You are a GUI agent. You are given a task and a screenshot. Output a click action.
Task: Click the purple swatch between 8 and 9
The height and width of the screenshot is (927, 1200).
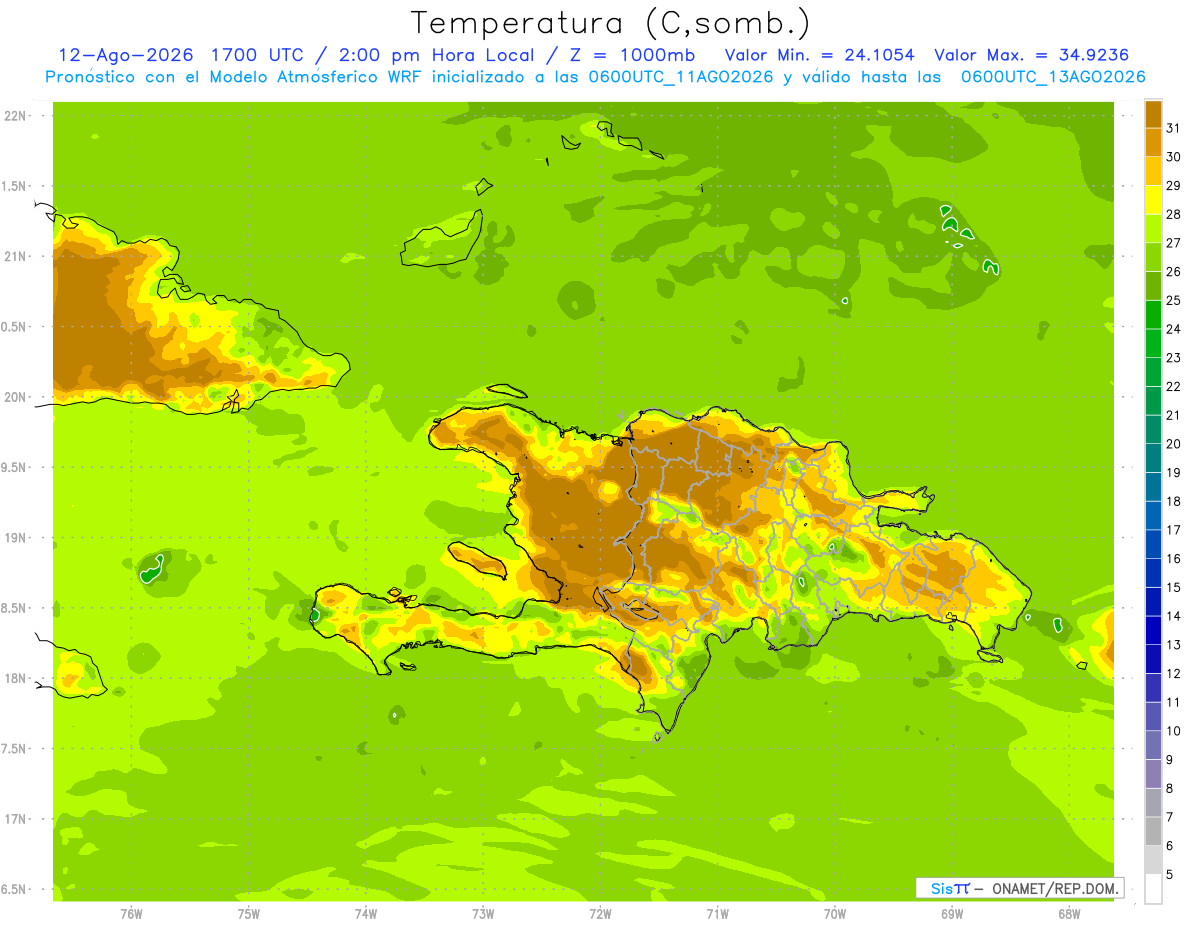(1153, 774)
